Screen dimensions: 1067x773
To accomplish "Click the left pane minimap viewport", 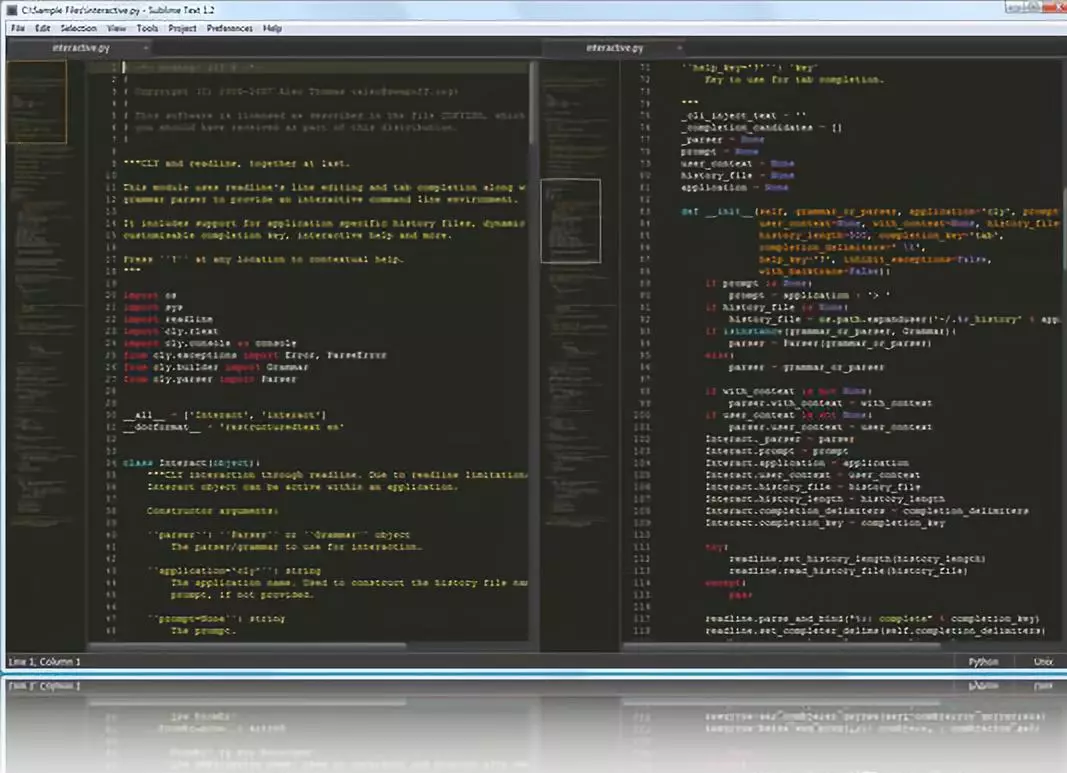I will [x=37, y=102].
